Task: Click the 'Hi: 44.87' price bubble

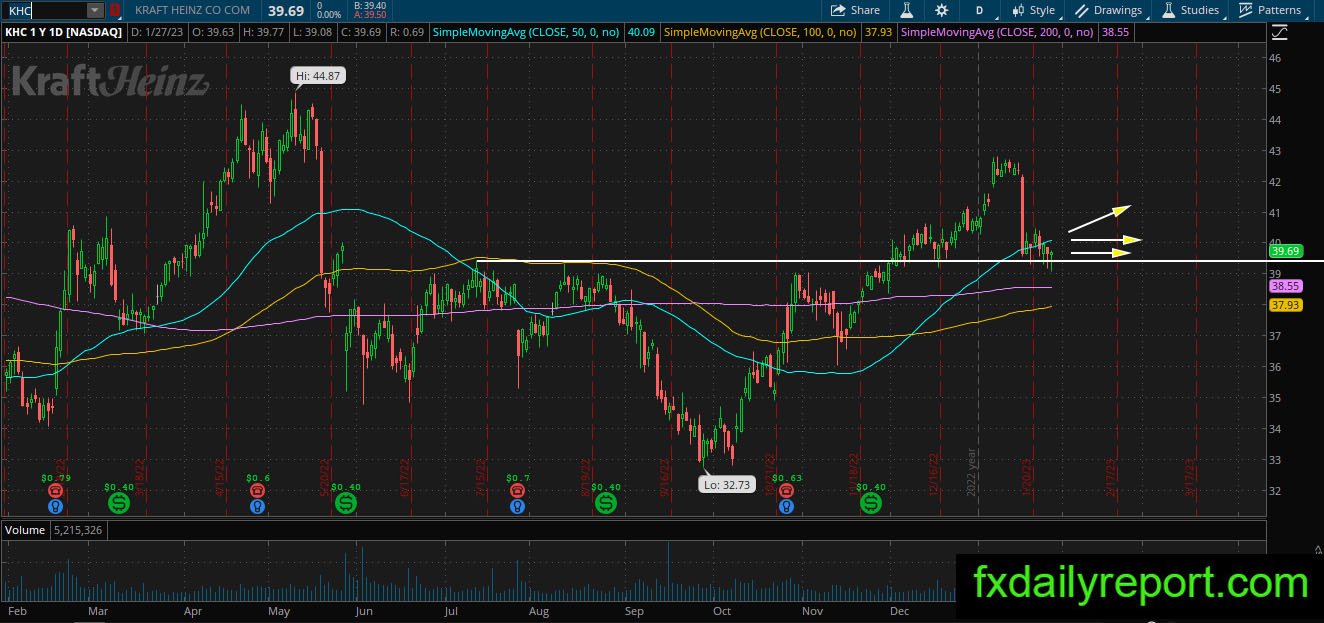Action: [x=318, y=75]
